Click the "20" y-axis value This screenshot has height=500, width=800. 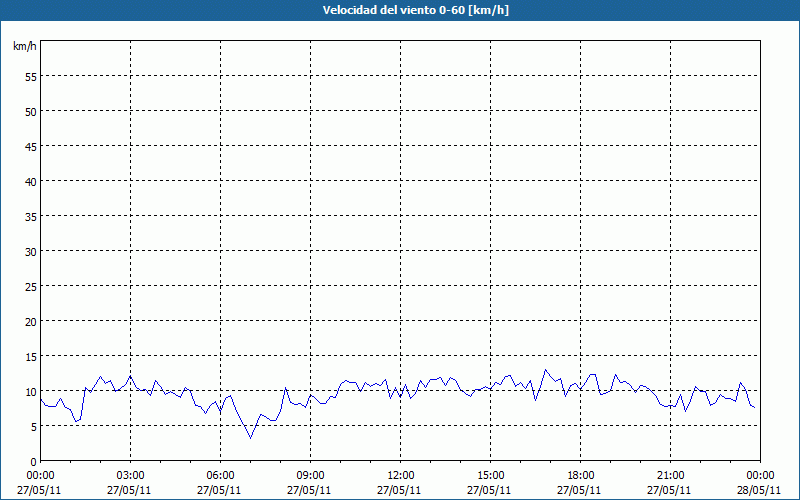click(31, 321)
